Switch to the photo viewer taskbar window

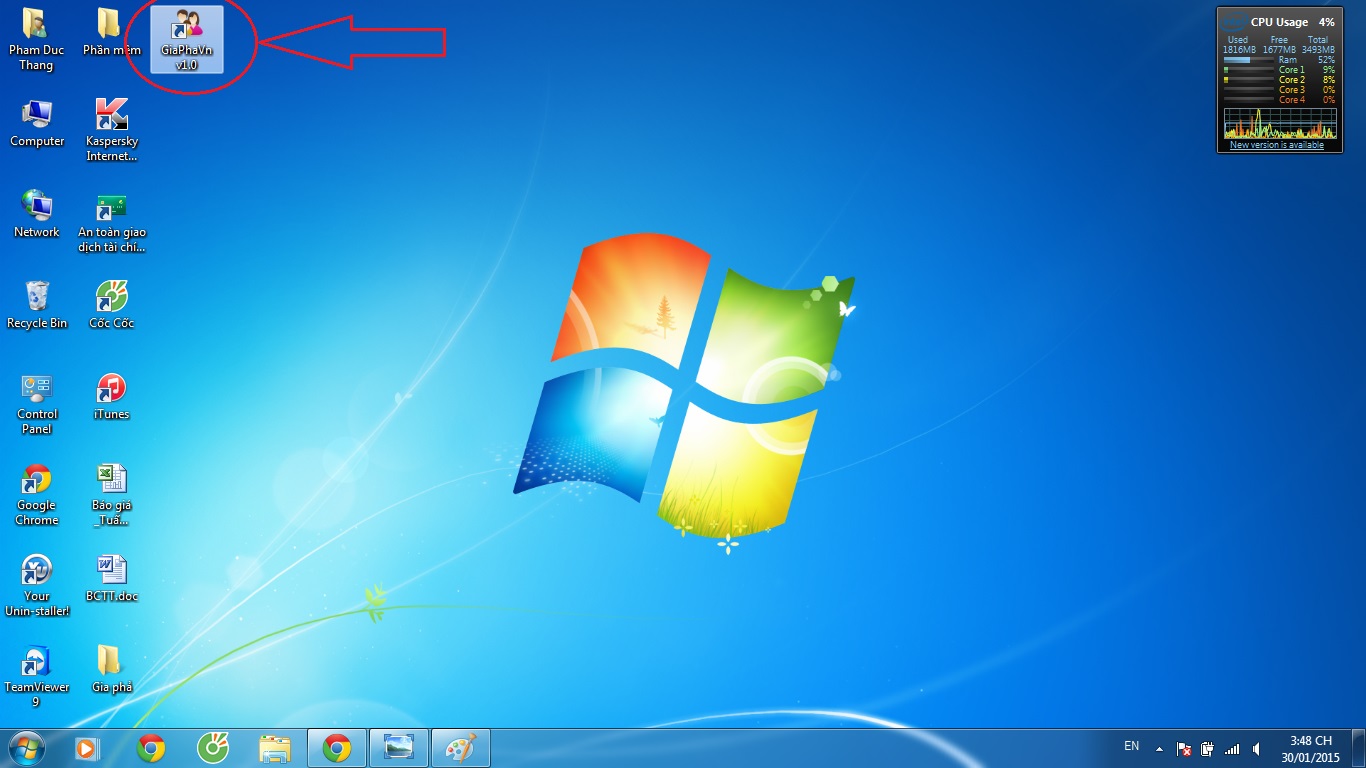click(x=399, y=748)
